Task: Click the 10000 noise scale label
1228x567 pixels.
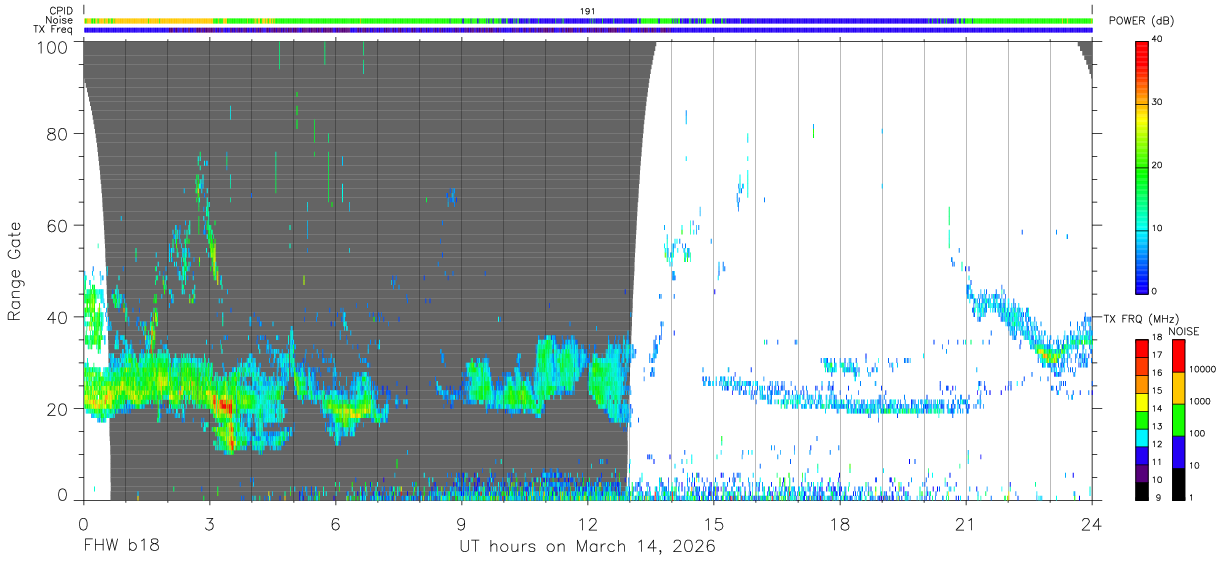Action: pyautogui.click(x=1203, y=369)
